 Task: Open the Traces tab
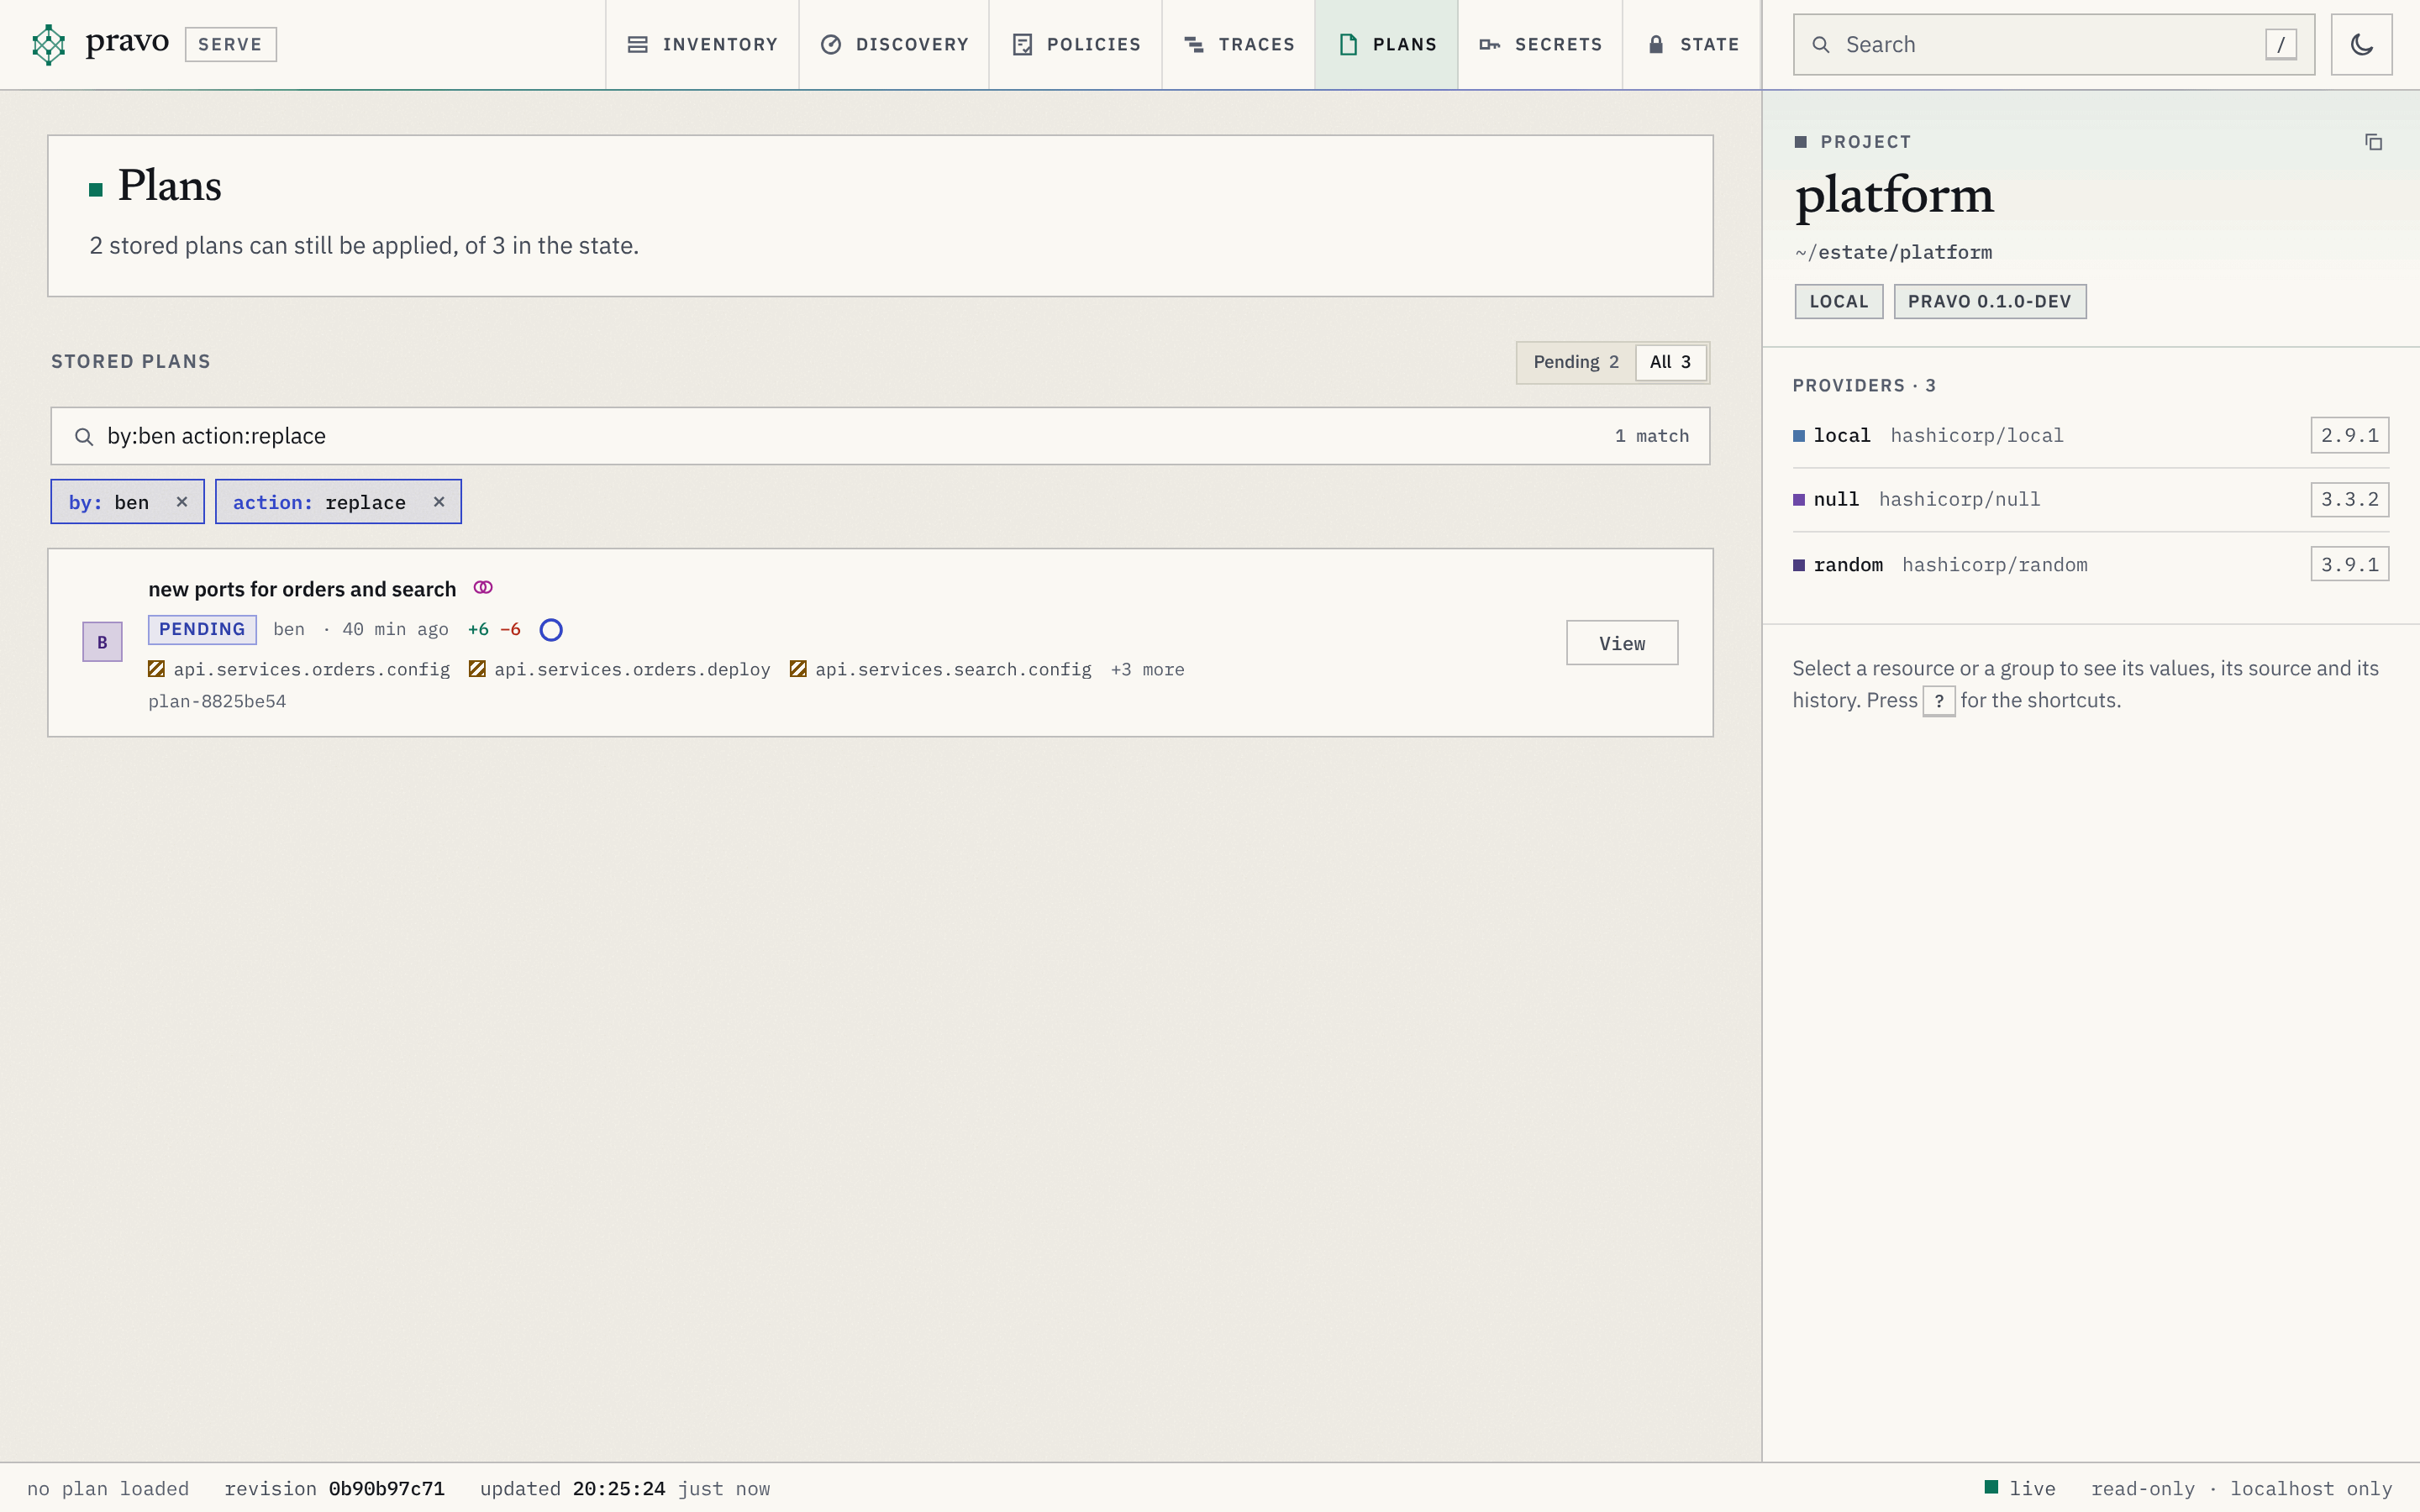pos(1239,44)
